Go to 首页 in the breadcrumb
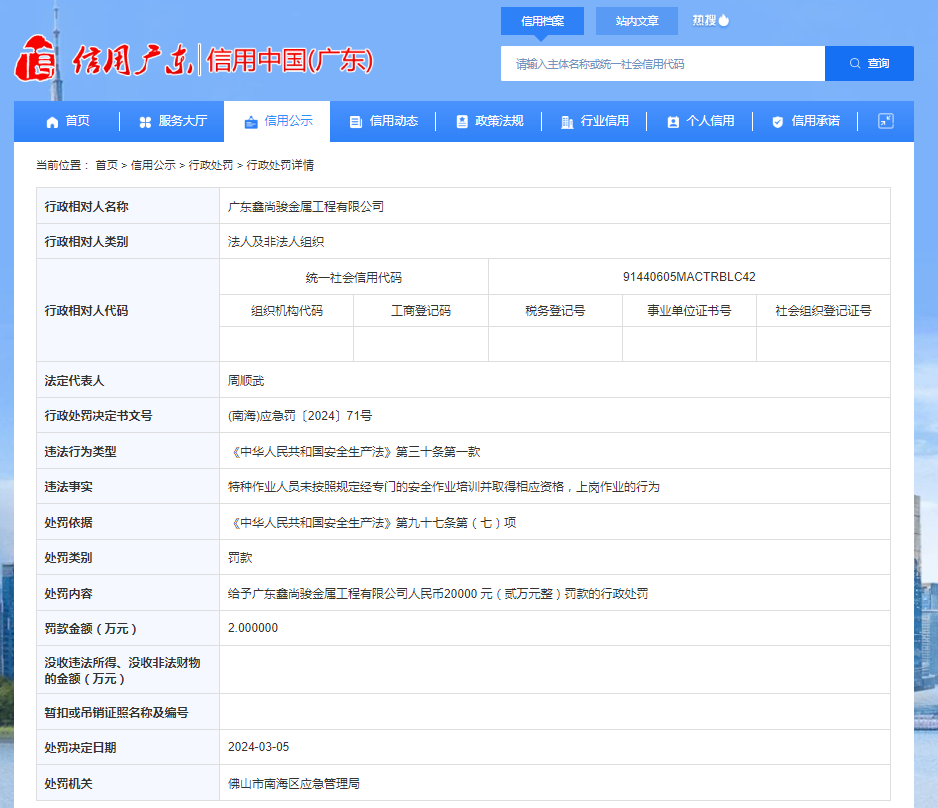938x808 pixels. pyautogui.click(x=106, y=165)
